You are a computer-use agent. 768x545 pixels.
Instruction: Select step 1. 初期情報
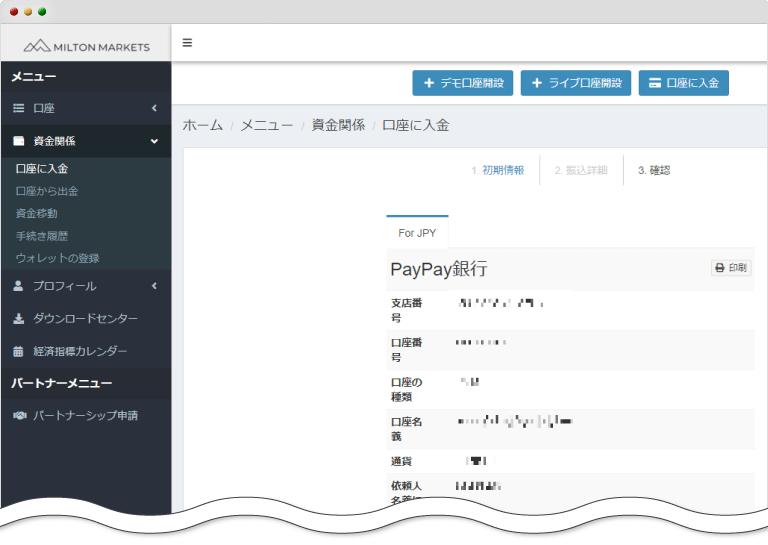tap(498, 170)
